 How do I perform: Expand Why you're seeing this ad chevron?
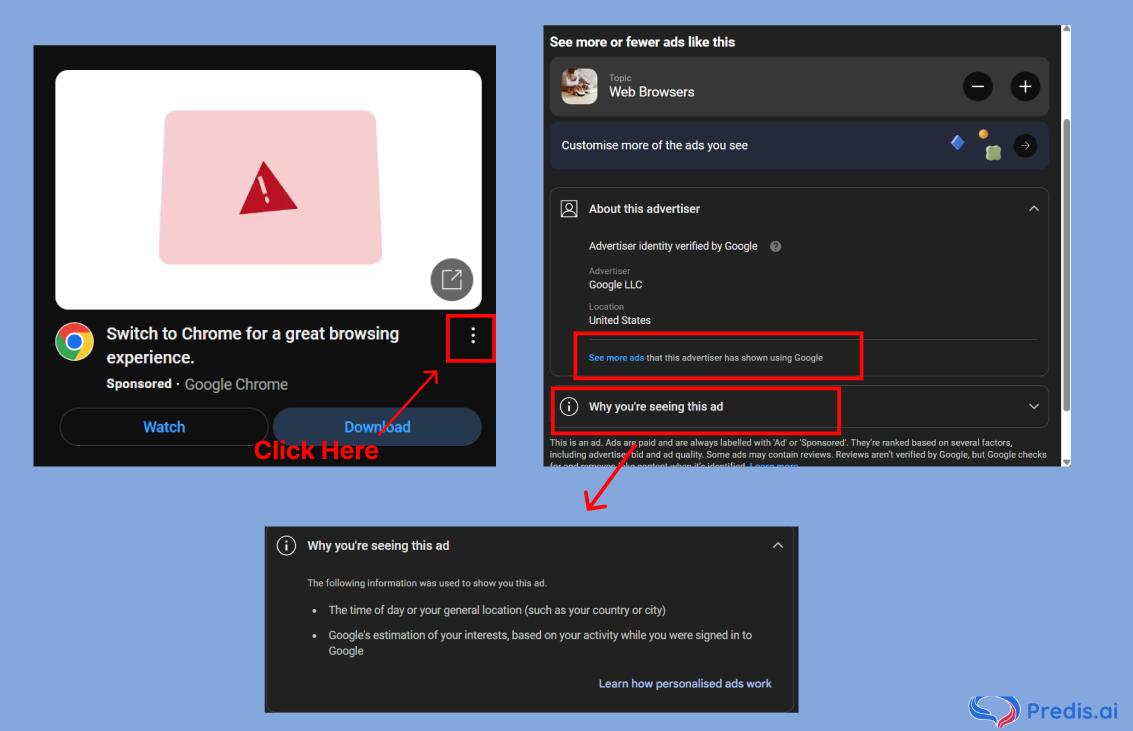point(1034,406)
